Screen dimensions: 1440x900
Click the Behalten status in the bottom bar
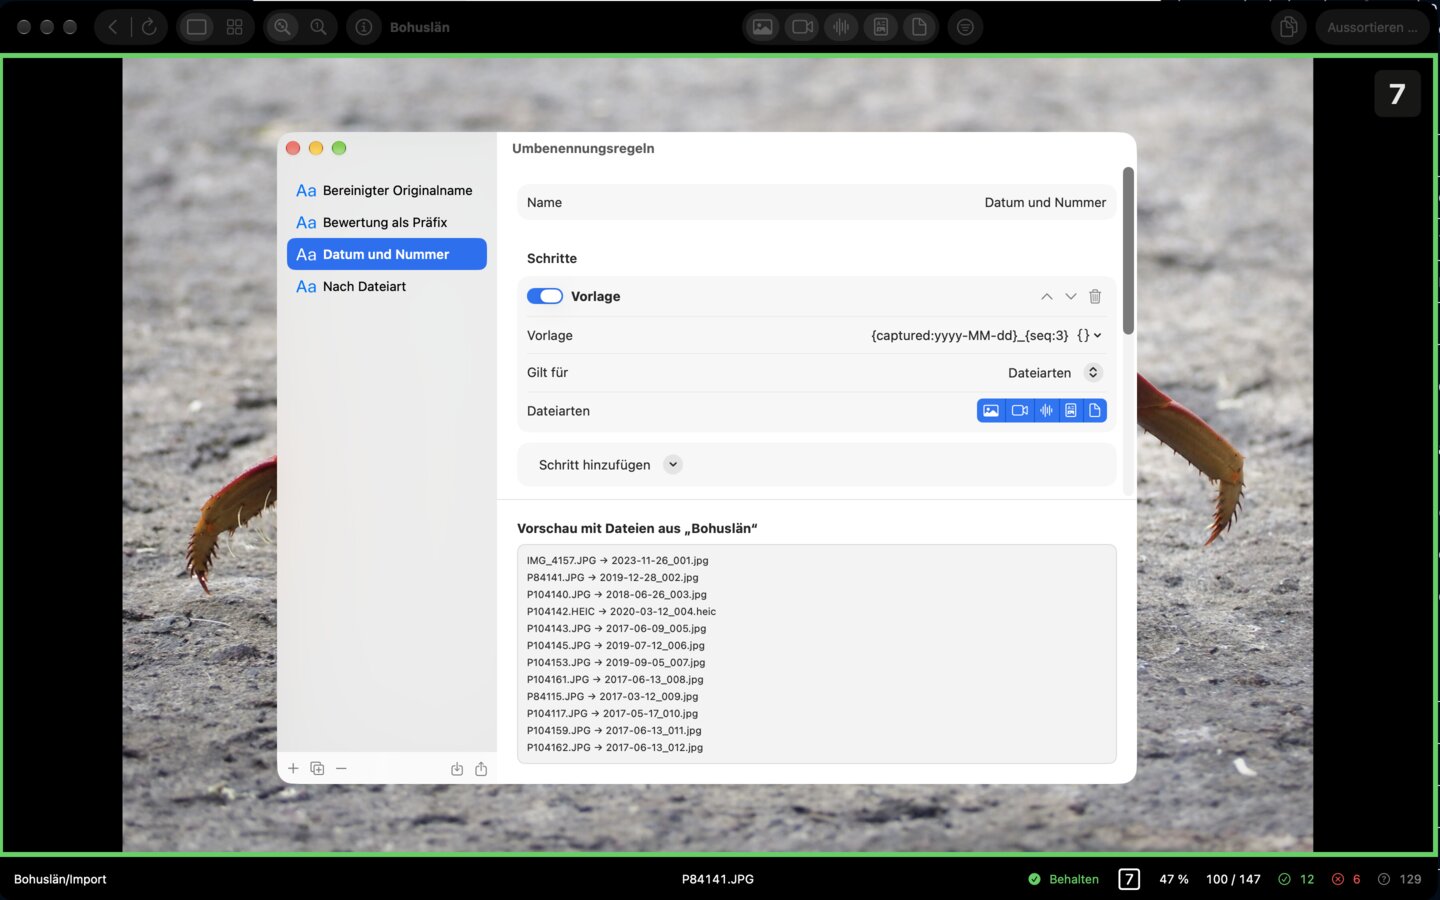click(1063, 879)
